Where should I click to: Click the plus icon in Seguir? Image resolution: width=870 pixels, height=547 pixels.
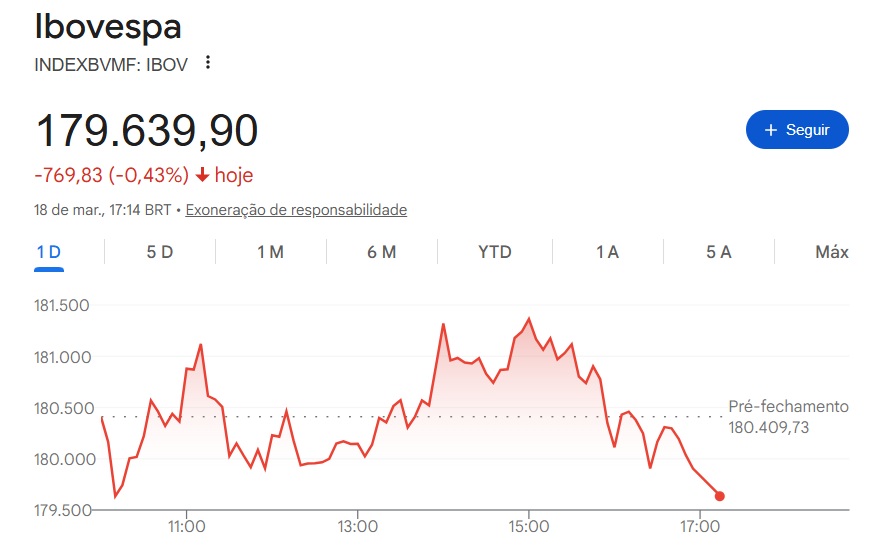(771, 130)
